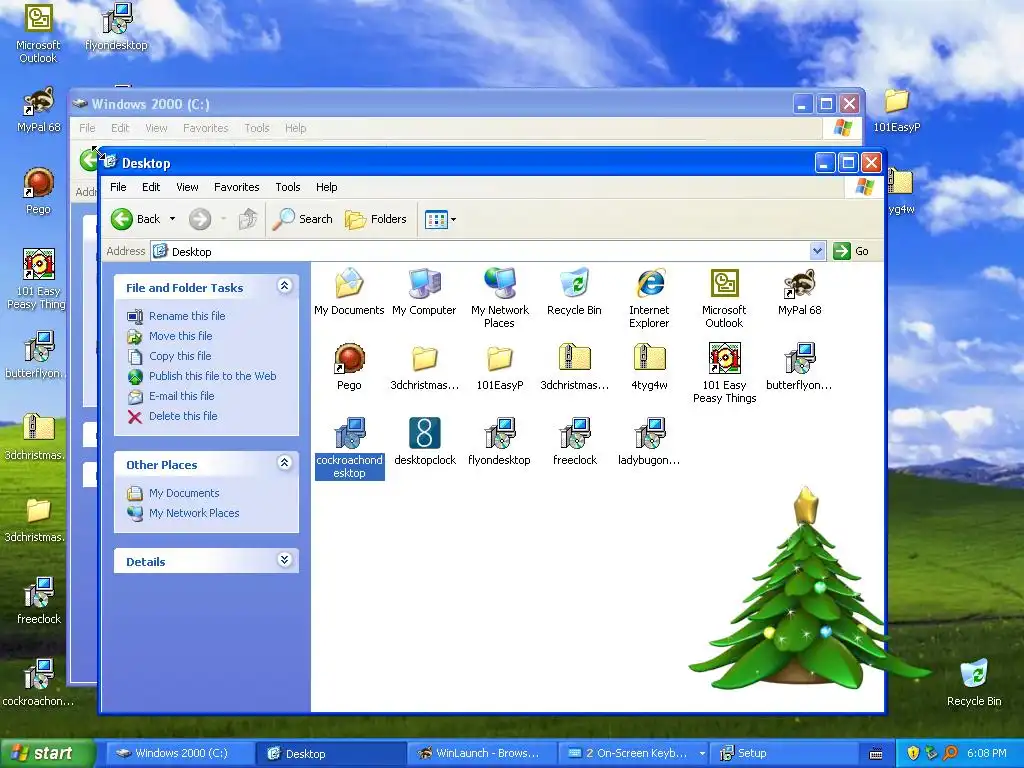Select My Network Places icon in file pane
Screen dimensions: 1024x768
click(500, 298)
